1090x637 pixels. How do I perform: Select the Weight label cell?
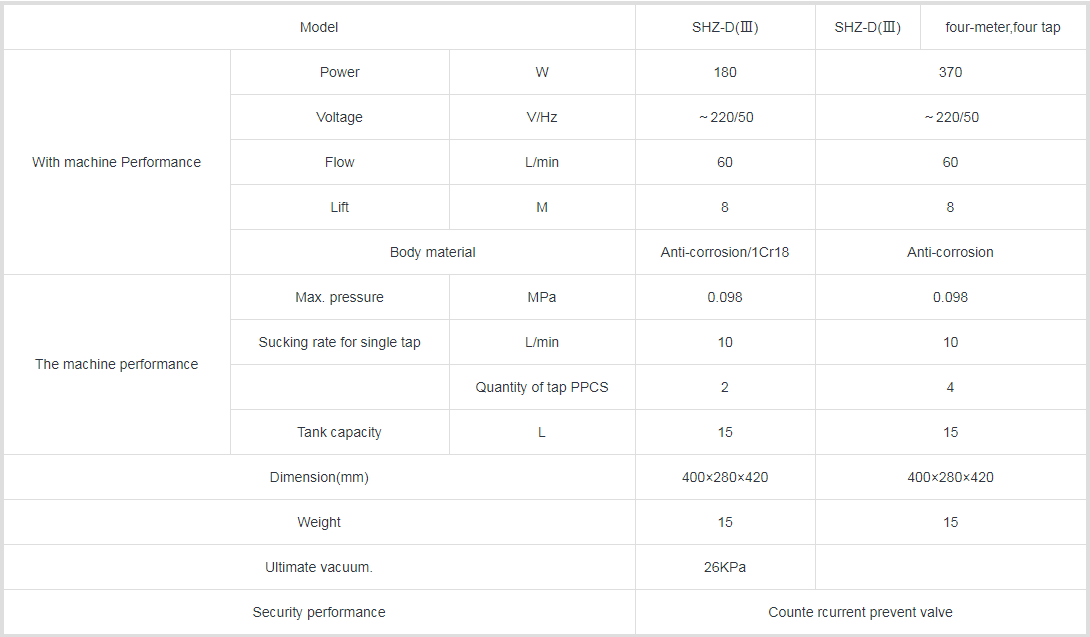(x=319, y=522)
